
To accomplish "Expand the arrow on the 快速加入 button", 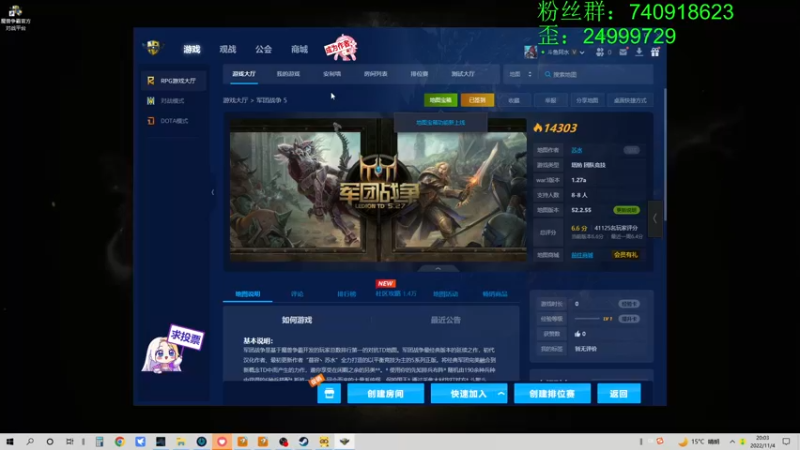I will point(502,393).
